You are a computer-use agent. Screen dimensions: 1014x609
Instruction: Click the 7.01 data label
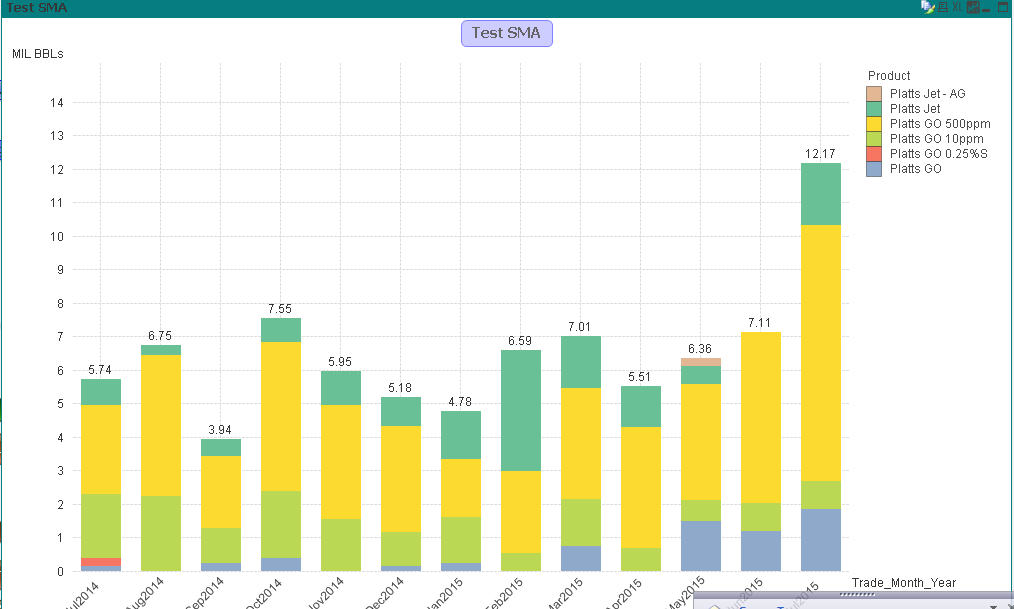pyautogui.click(x=579, y=327)
